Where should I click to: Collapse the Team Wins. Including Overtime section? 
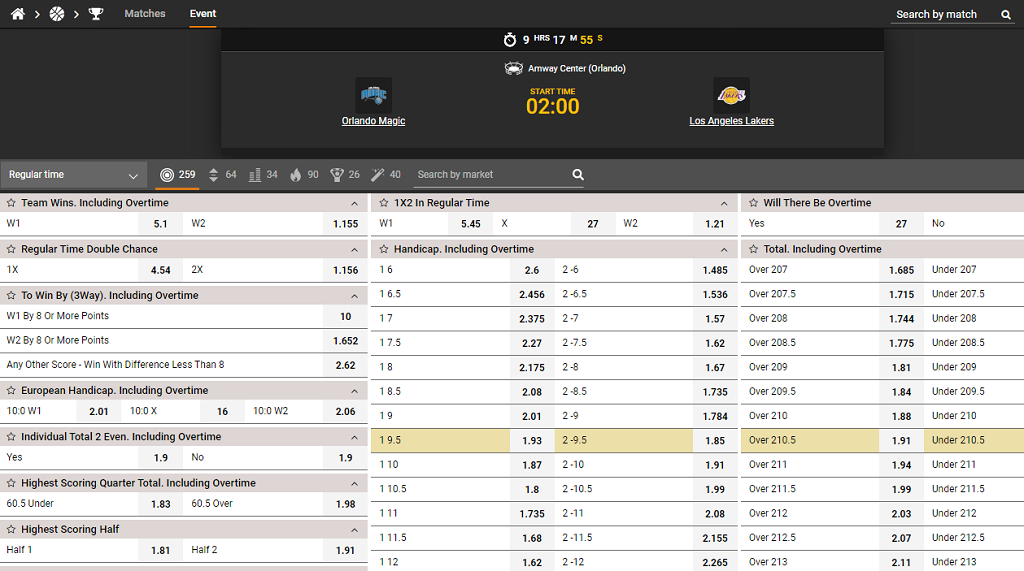coord(355,204)
